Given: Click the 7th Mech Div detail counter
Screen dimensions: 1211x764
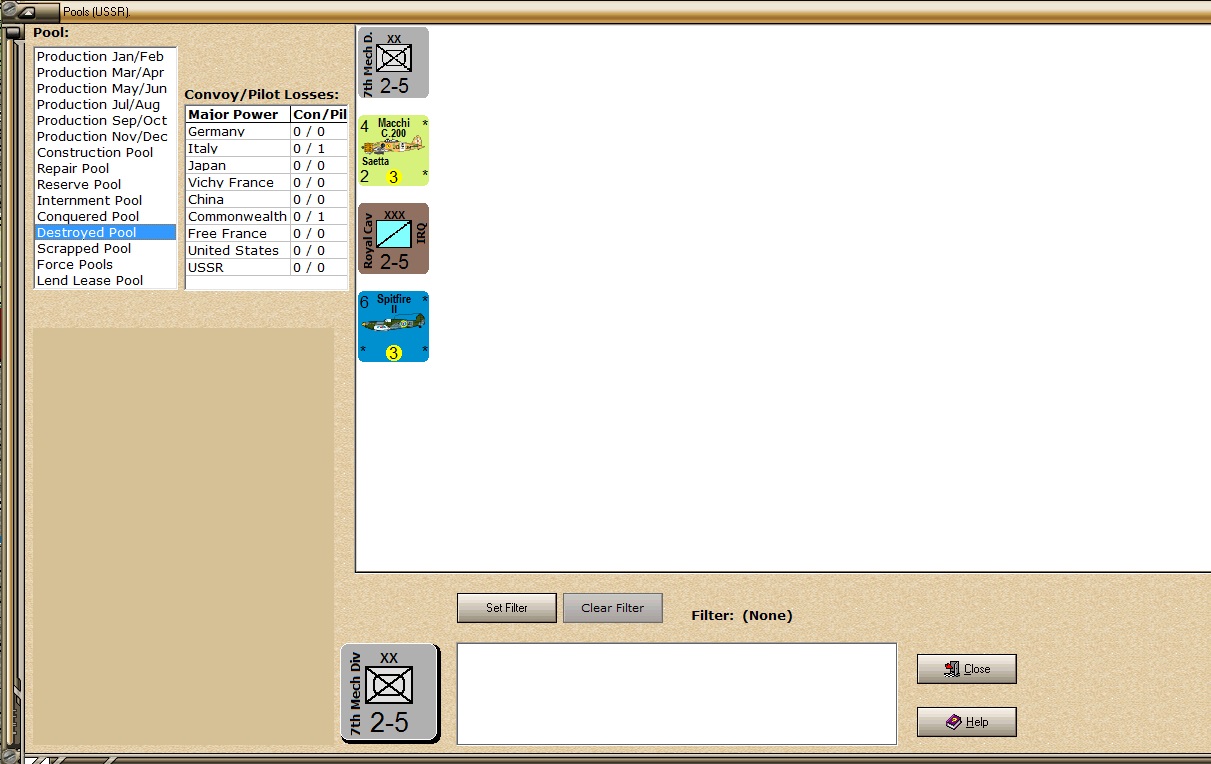Looking at the screenshot, I should pos(390,693).
